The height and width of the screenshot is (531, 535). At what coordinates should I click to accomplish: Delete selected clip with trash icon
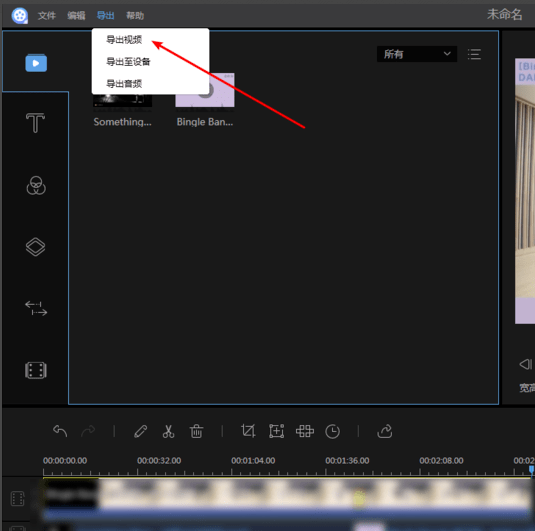click(197, 431)
